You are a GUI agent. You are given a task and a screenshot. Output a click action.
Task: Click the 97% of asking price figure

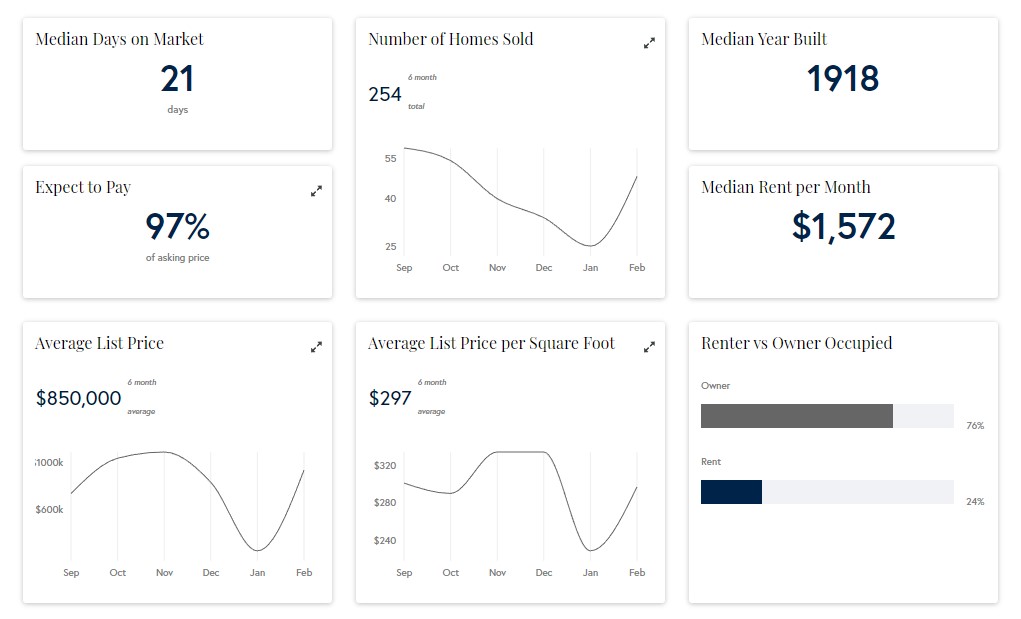(x=177, y=227)
